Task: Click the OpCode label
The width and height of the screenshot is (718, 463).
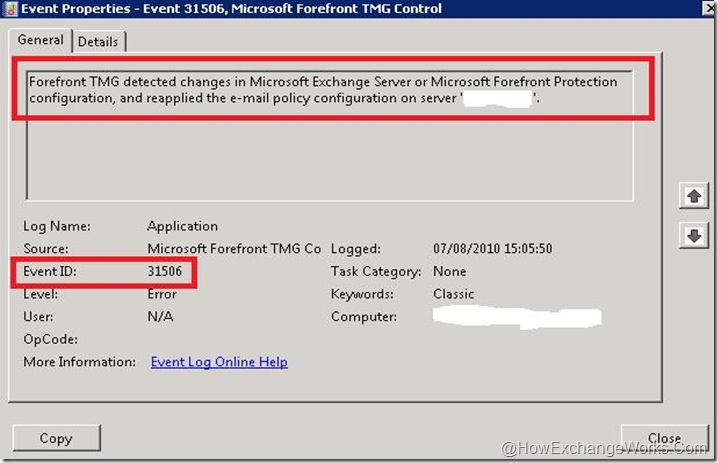Action: [50, 339]
